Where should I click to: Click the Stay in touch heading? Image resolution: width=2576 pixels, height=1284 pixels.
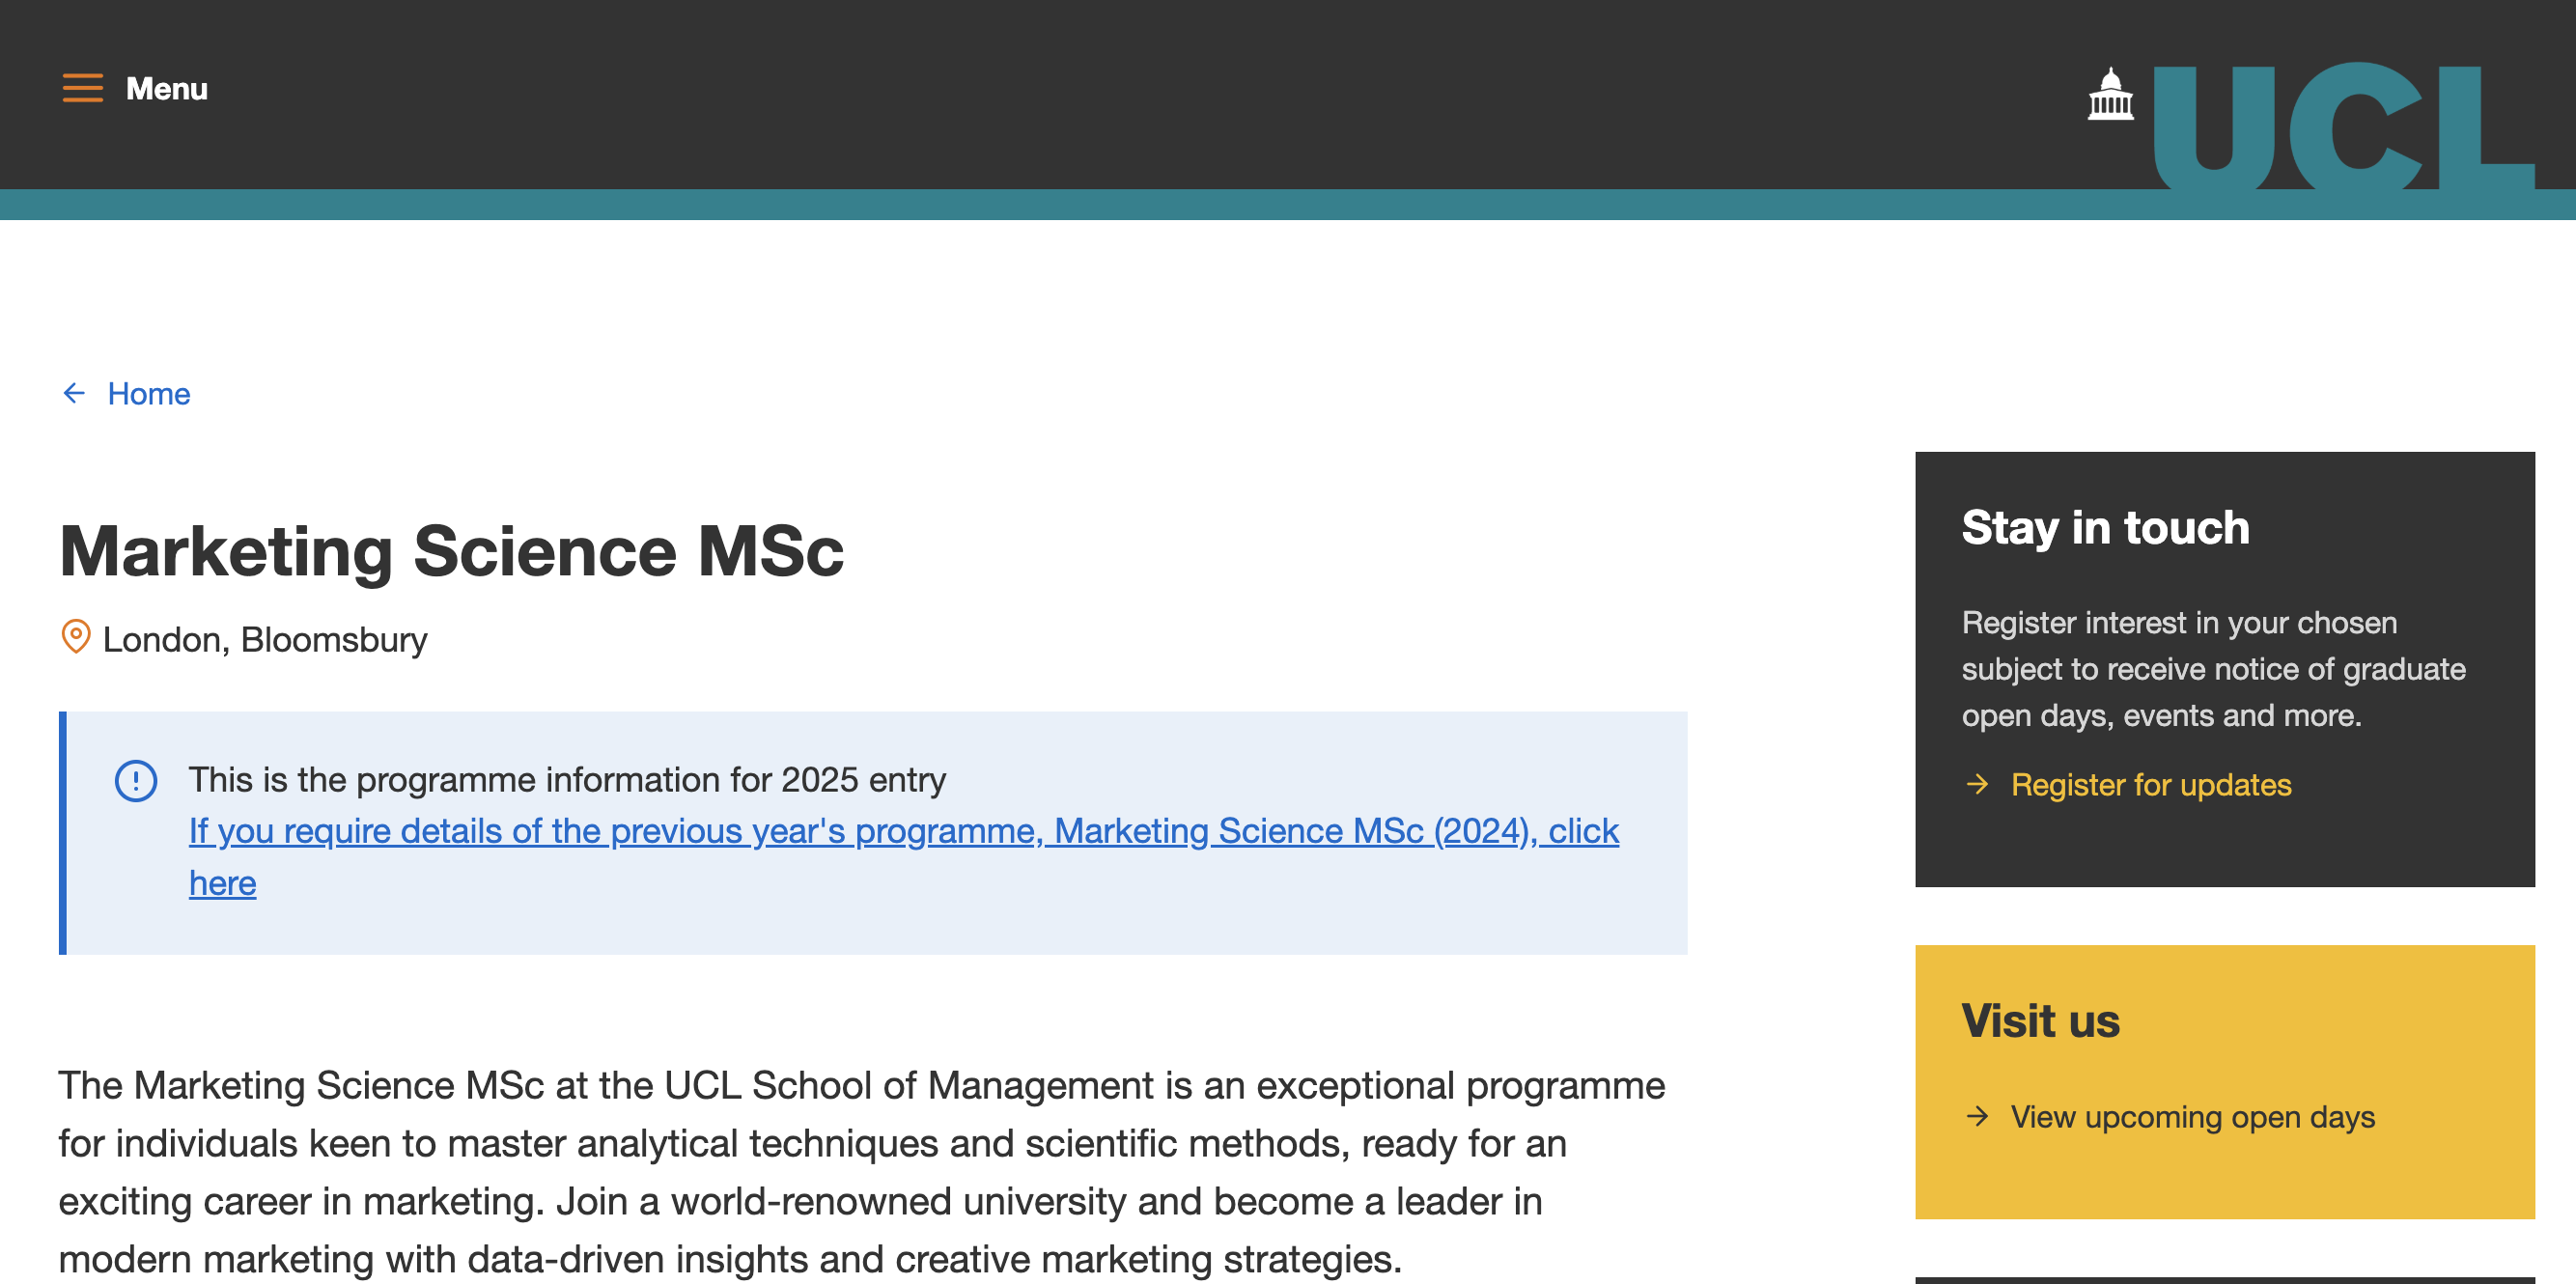(2105, 527)
